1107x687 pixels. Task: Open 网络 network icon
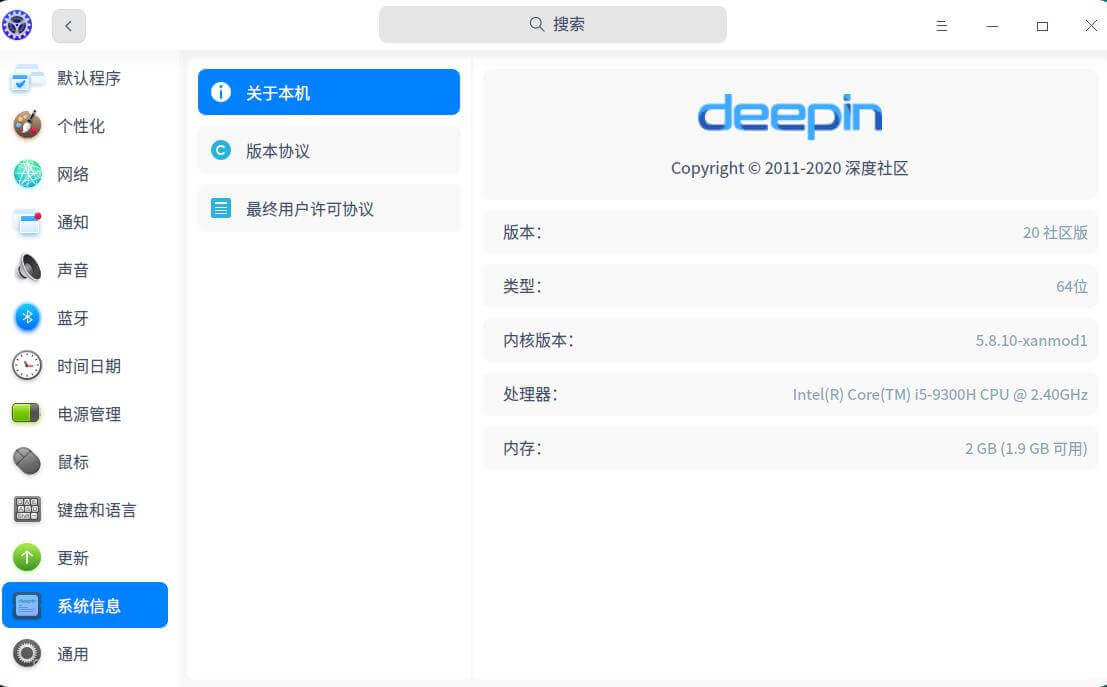(28, 174)
